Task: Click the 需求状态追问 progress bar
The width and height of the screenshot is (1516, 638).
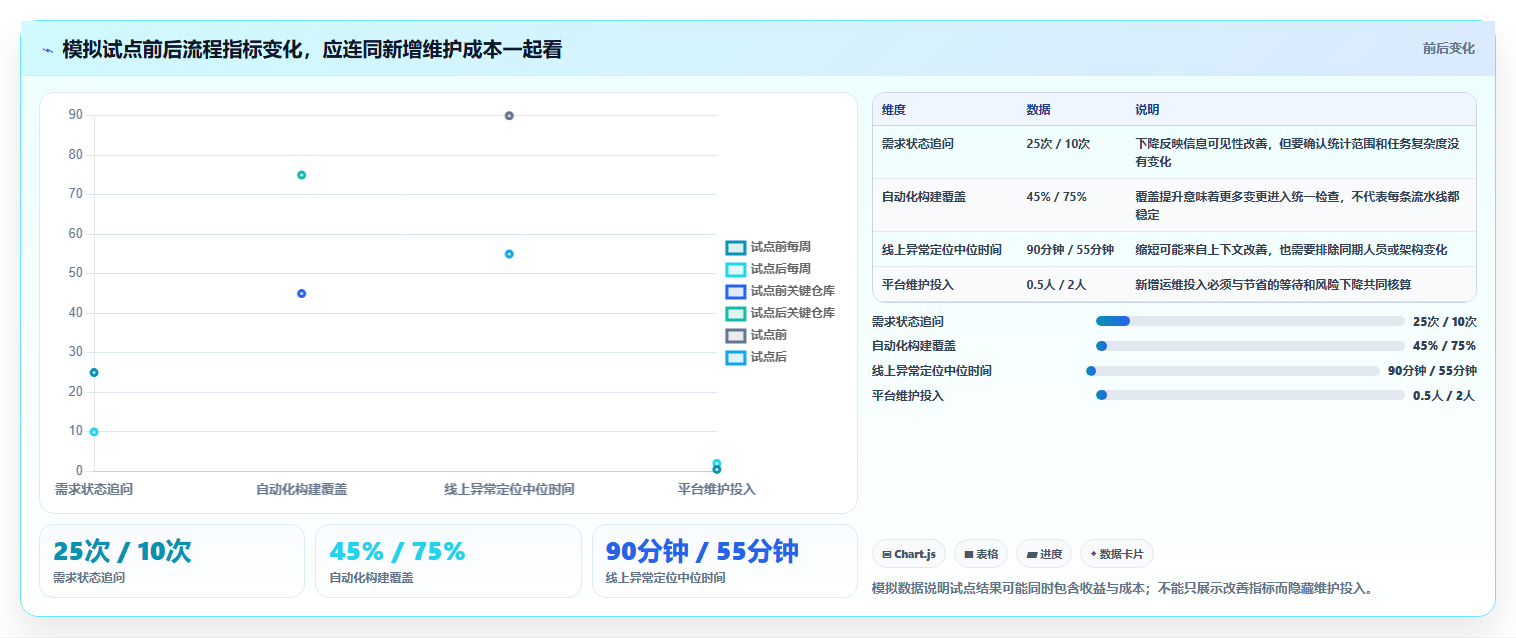Action: point(1250,321)
